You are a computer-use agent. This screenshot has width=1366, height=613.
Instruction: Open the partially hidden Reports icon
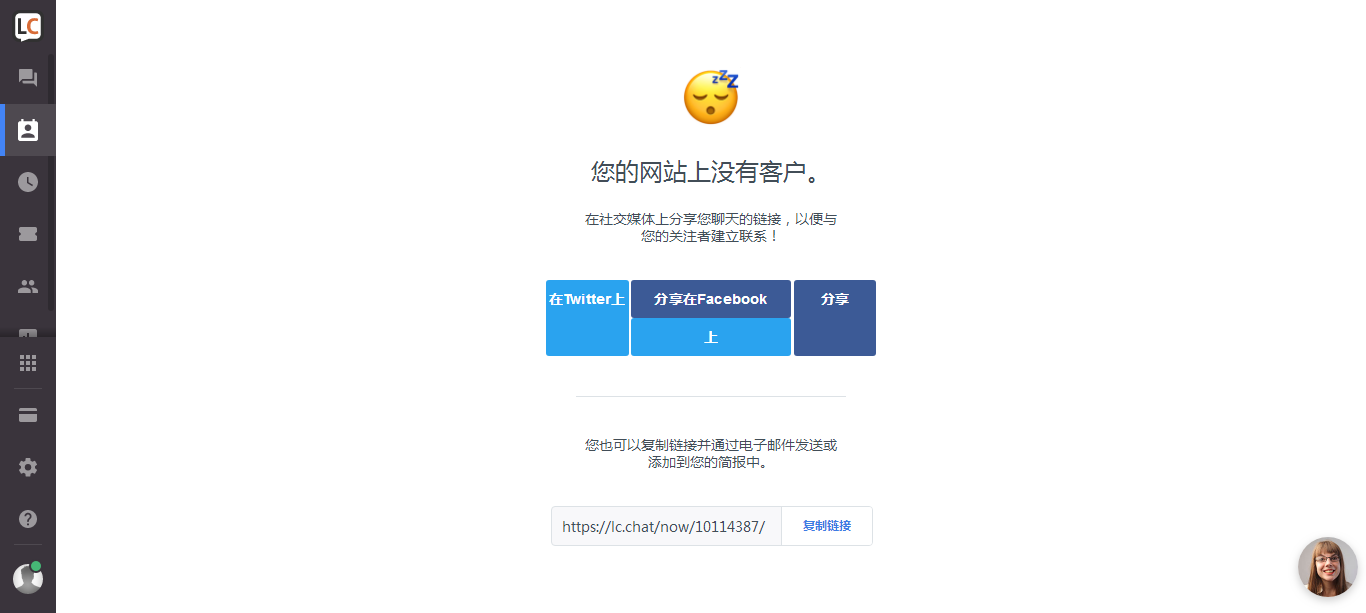[x=28, y=333]
